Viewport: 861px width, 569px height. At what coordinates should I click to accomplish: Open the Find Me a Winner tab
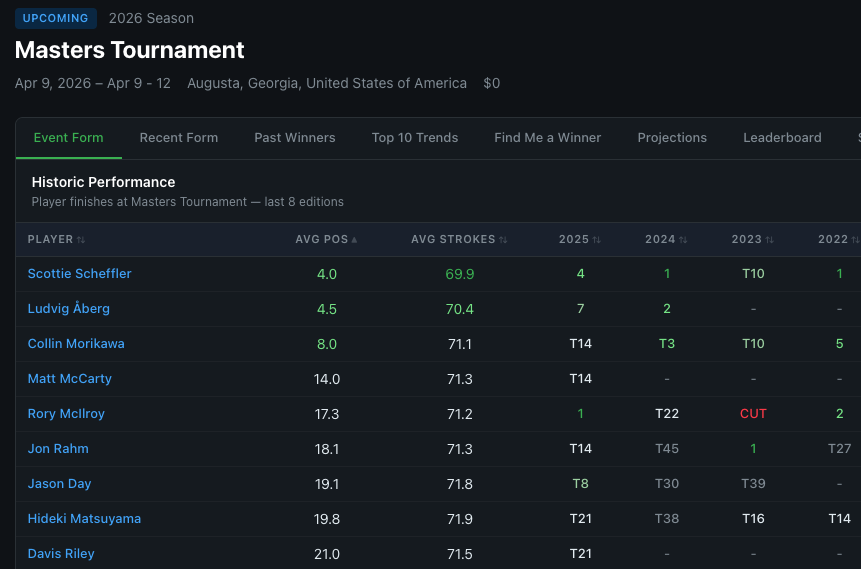(x=547, y=138)
